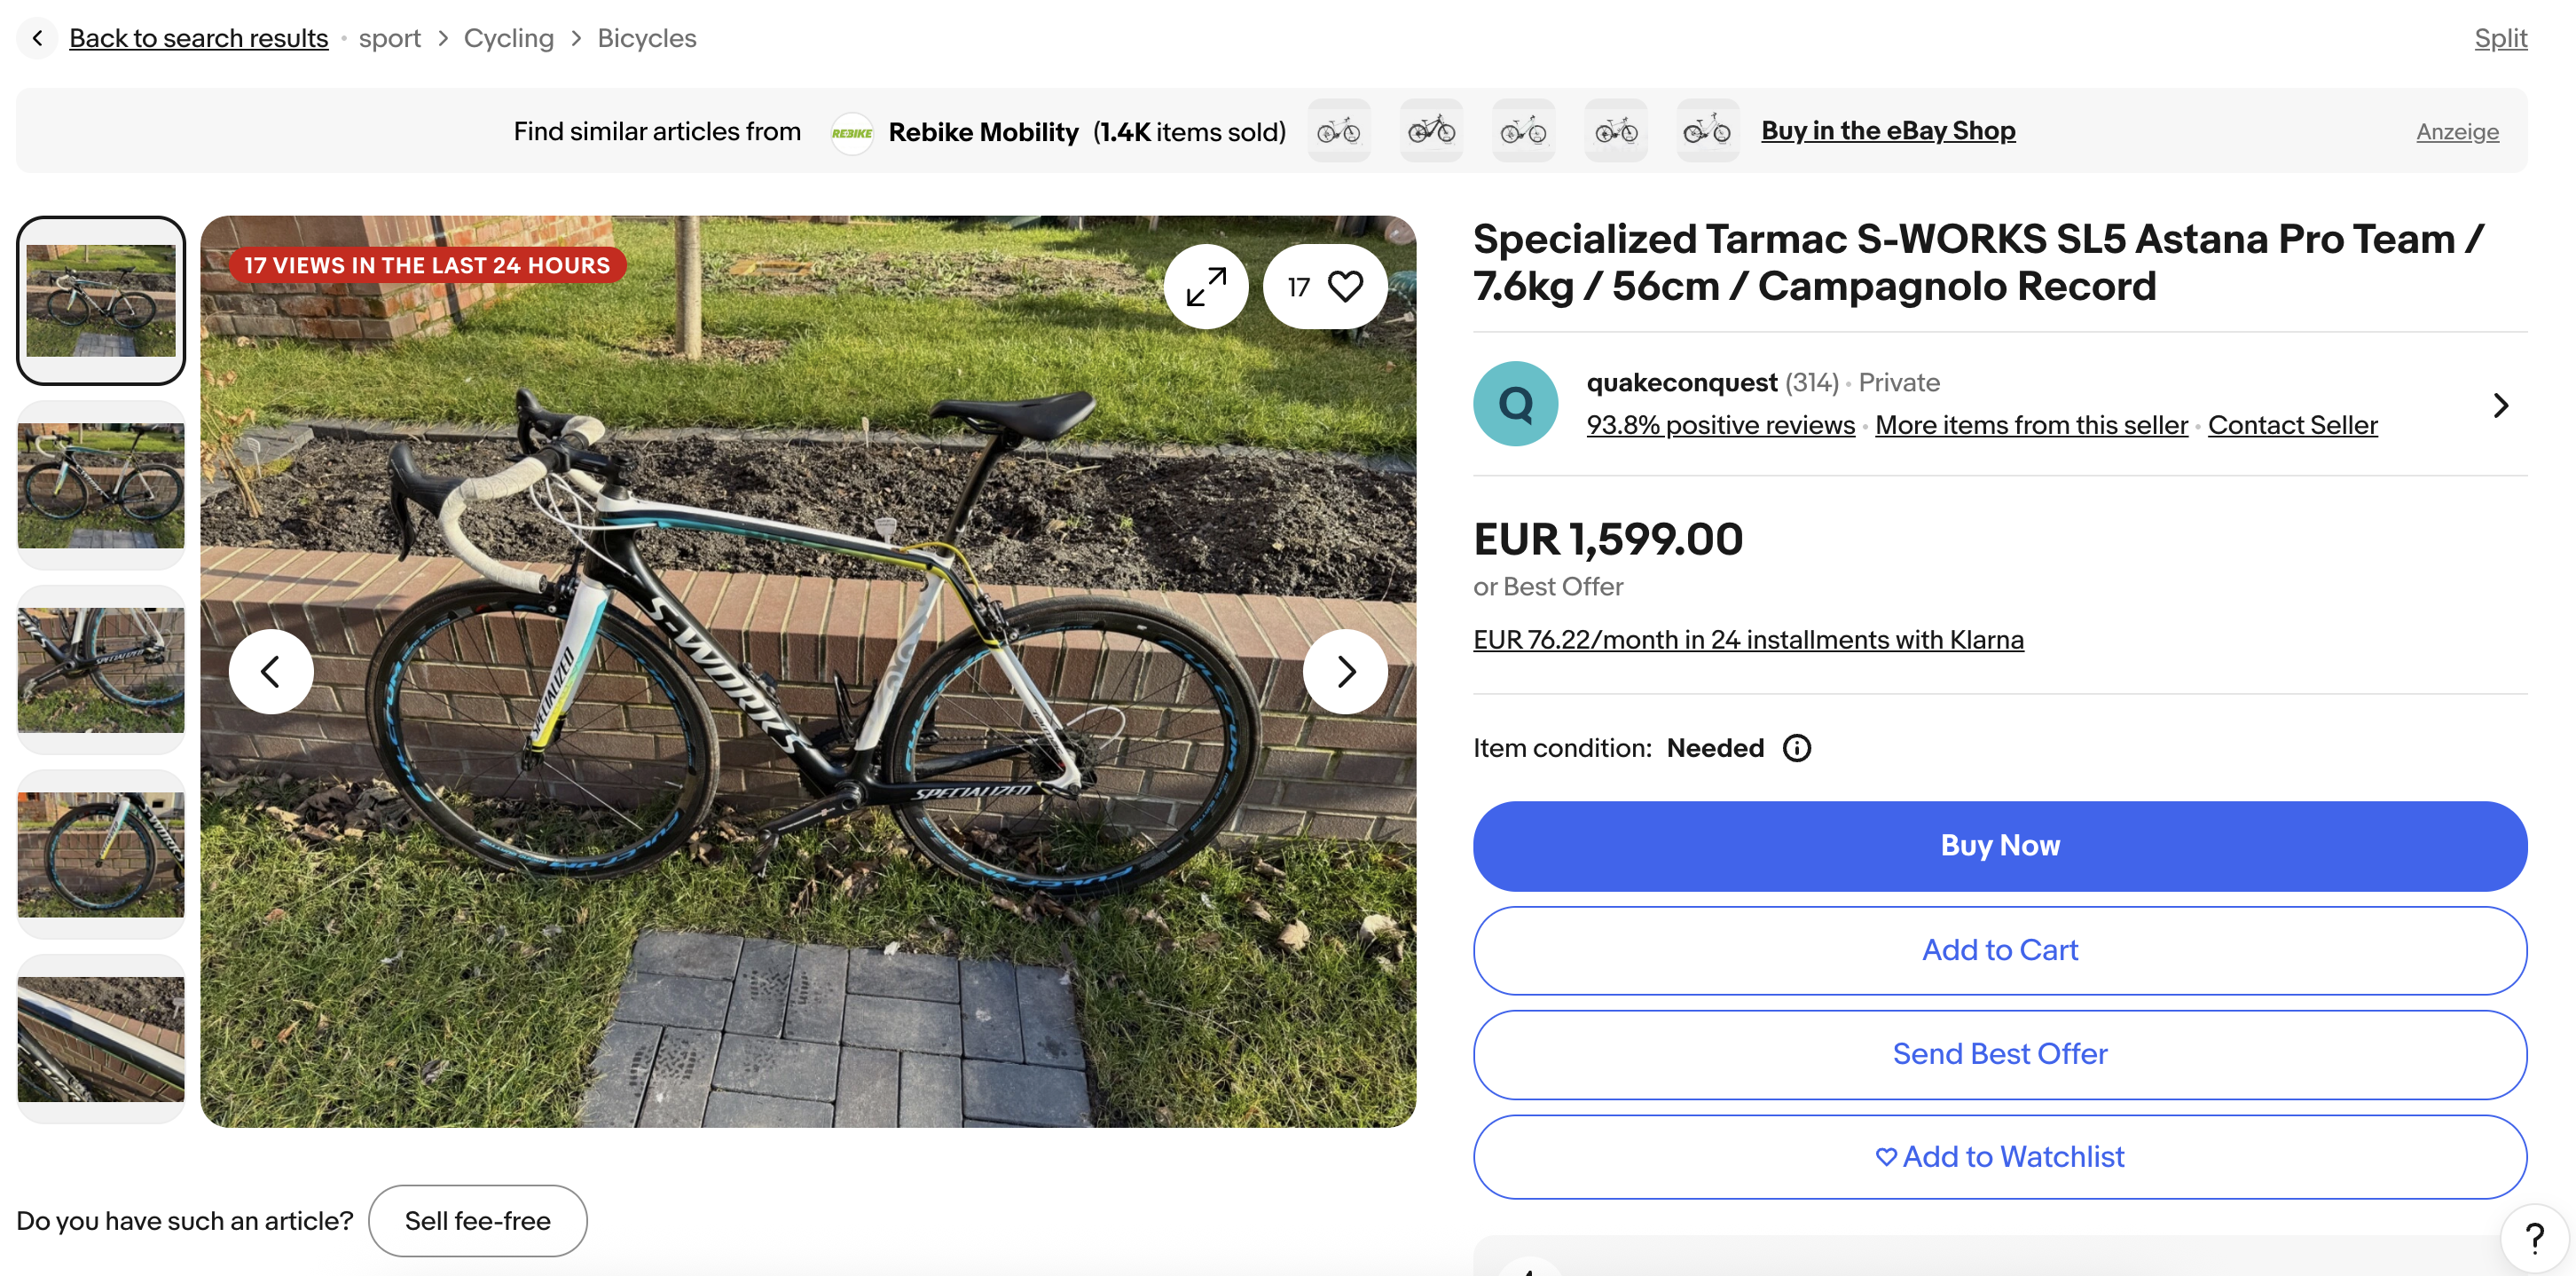Show next bike photo

(x=1345, y=671)
